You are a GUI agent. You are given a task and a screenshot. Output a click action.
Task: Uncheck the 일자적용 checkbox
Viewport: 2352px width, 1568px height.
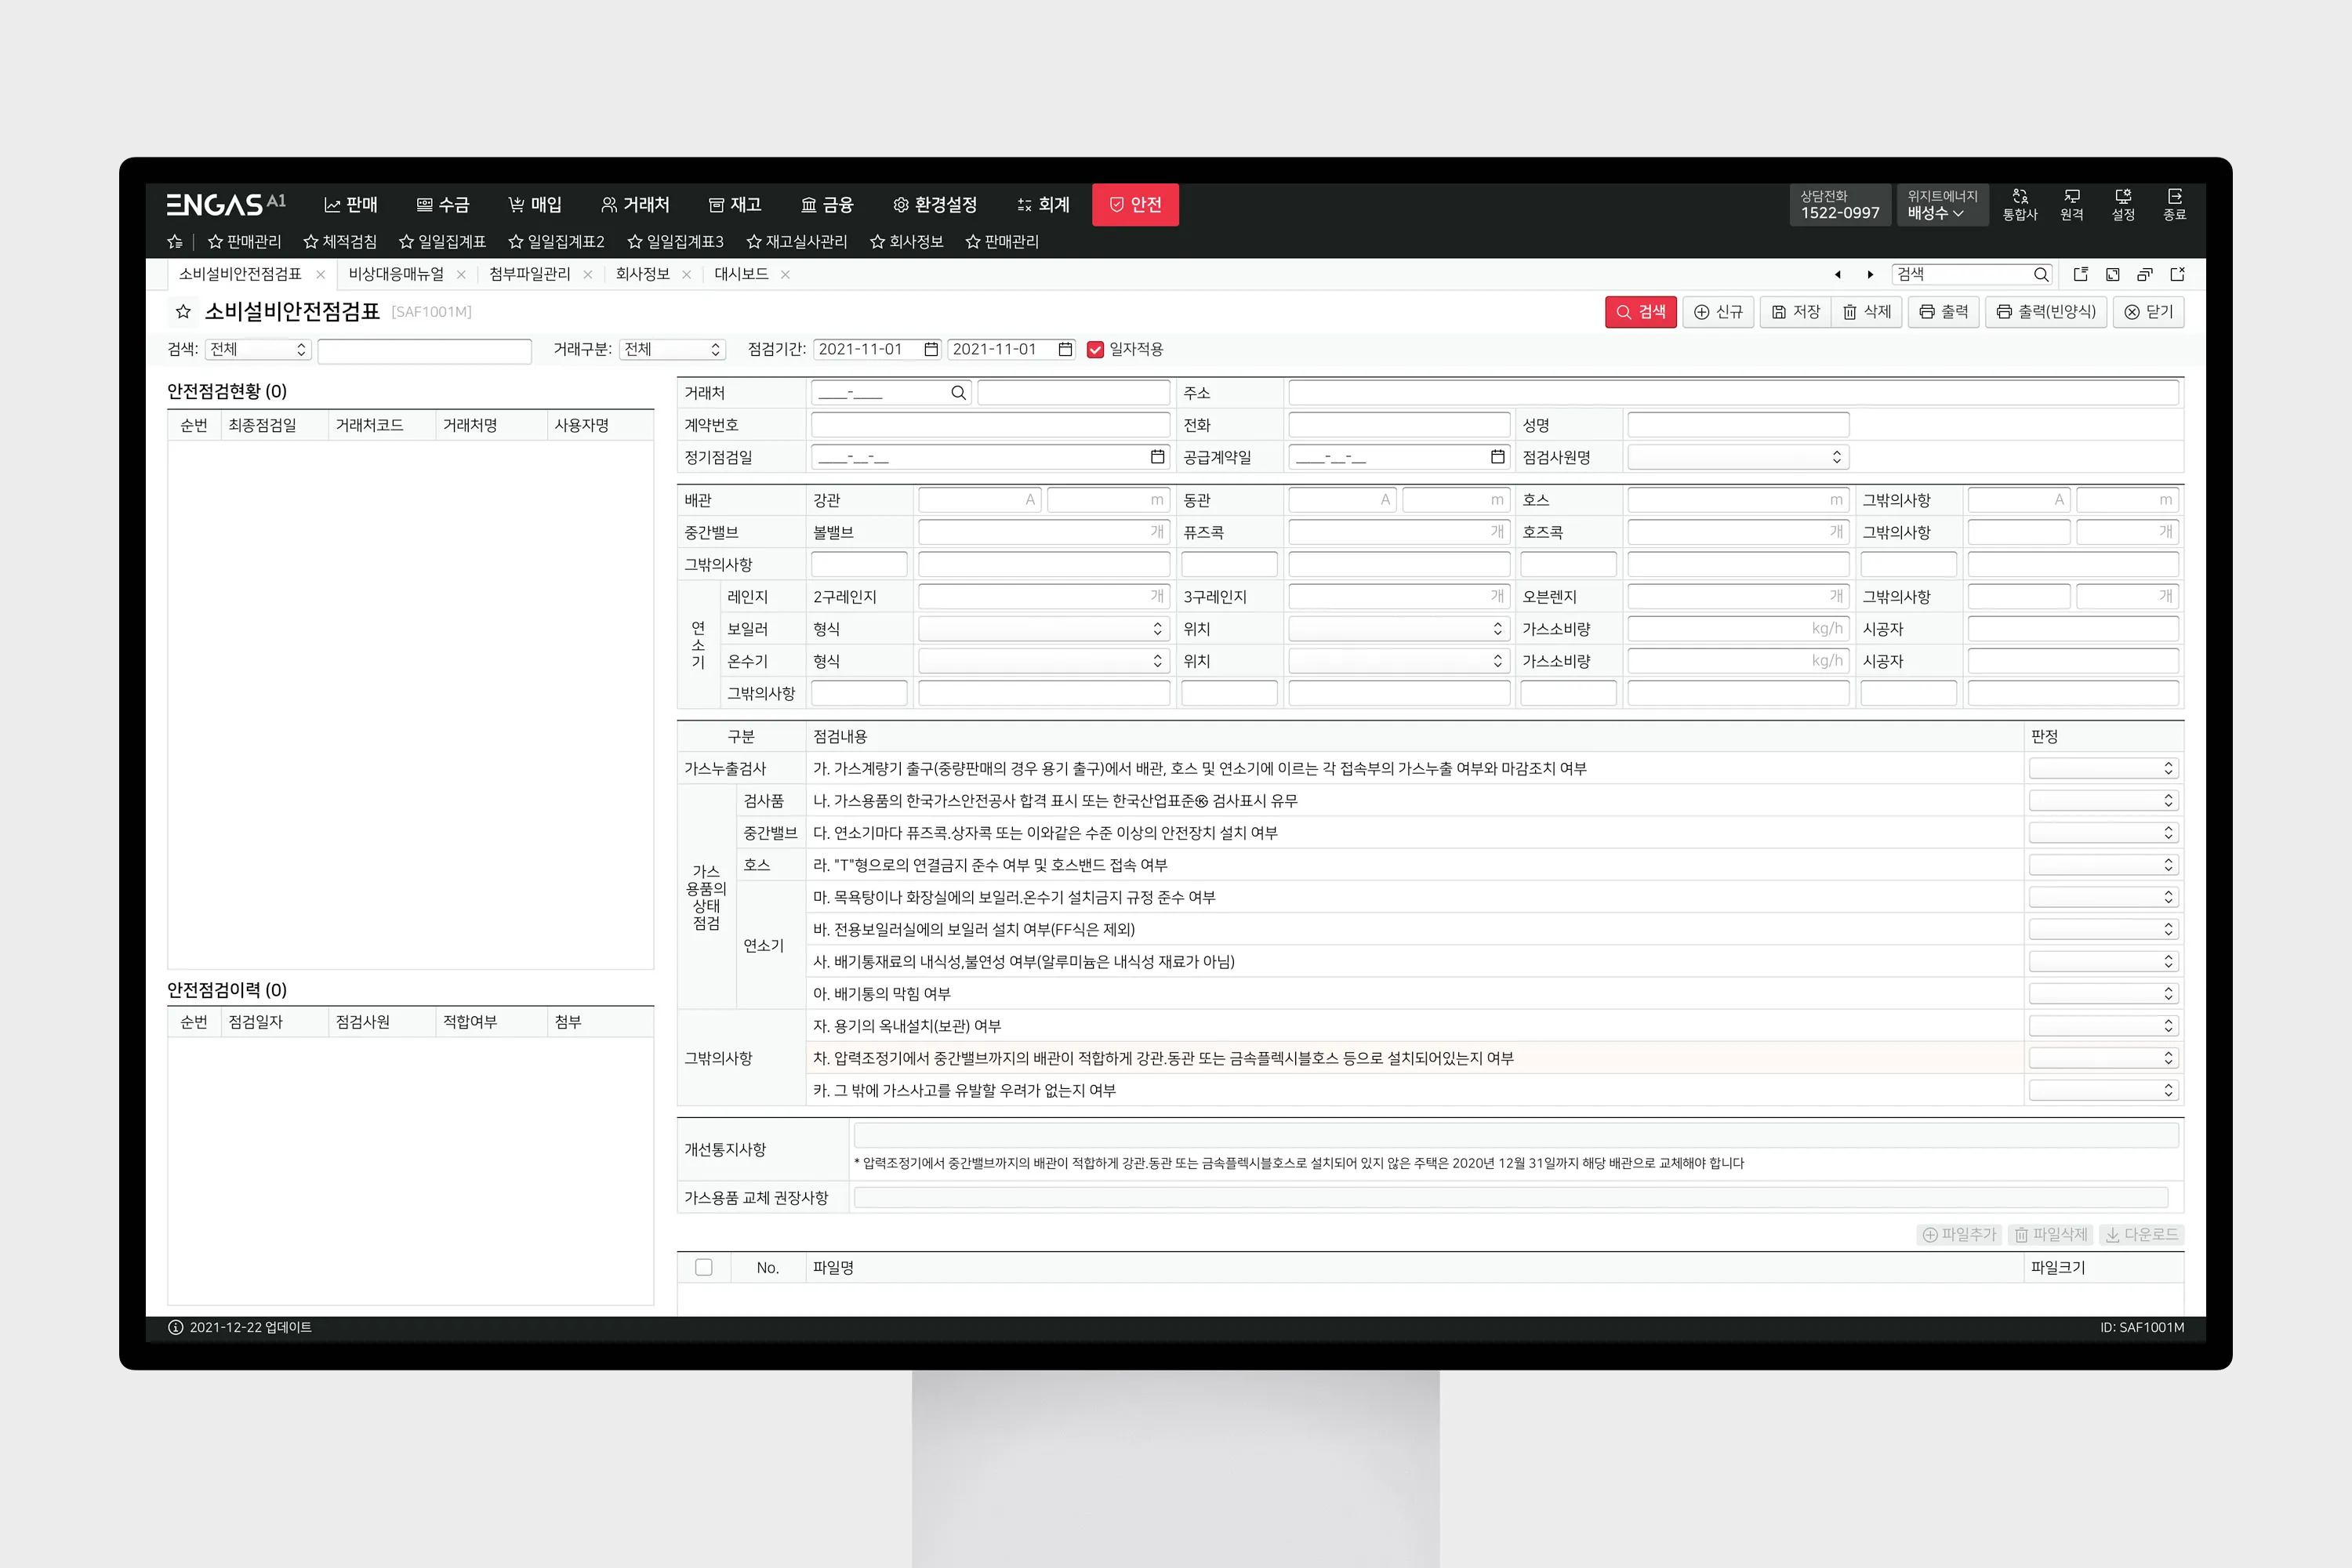(x=1095, y=349)
